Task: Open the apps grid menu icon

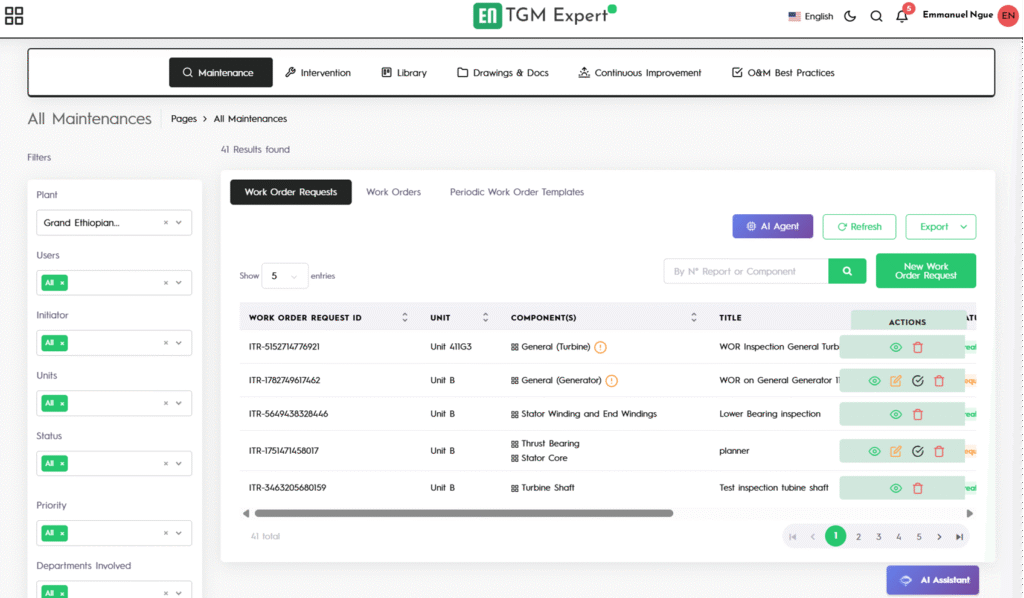Action: [14, 16]
